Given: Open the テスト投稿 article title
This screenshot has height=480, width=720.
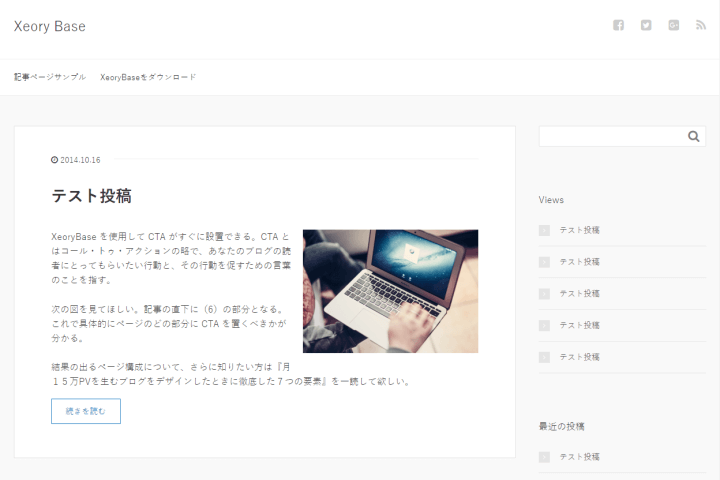Looking at the screenshot, I should (x=91, y=196).
